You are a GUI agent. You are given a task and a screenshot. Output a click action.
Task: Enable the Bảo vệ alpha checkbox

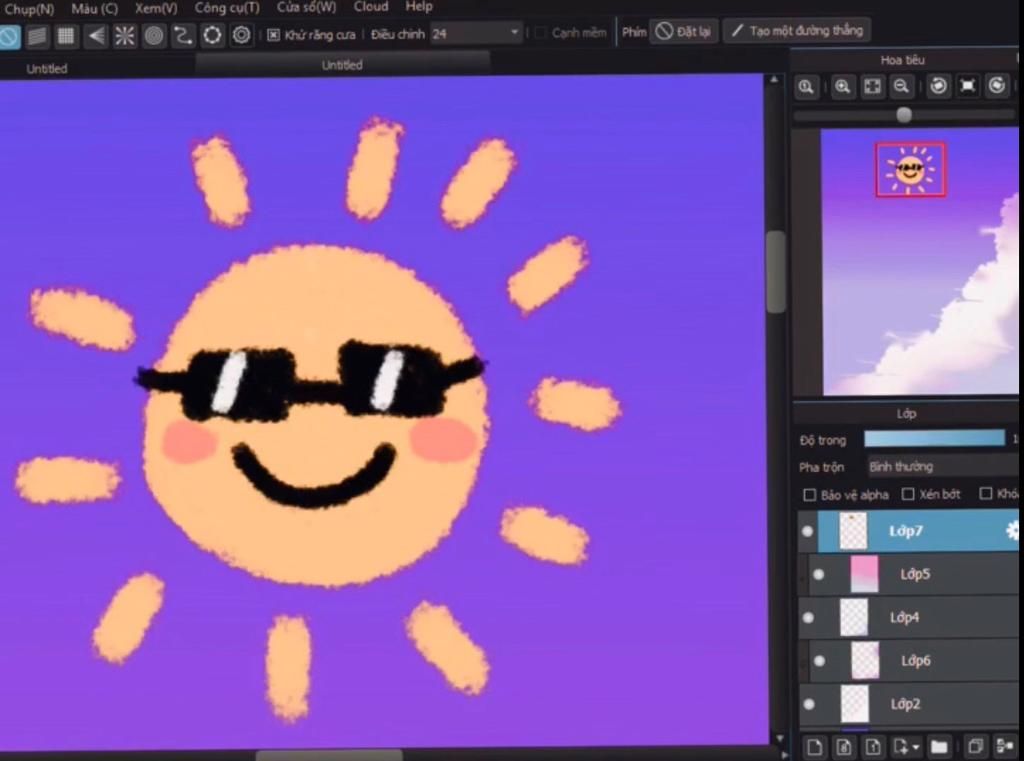[x=809, y=495]
